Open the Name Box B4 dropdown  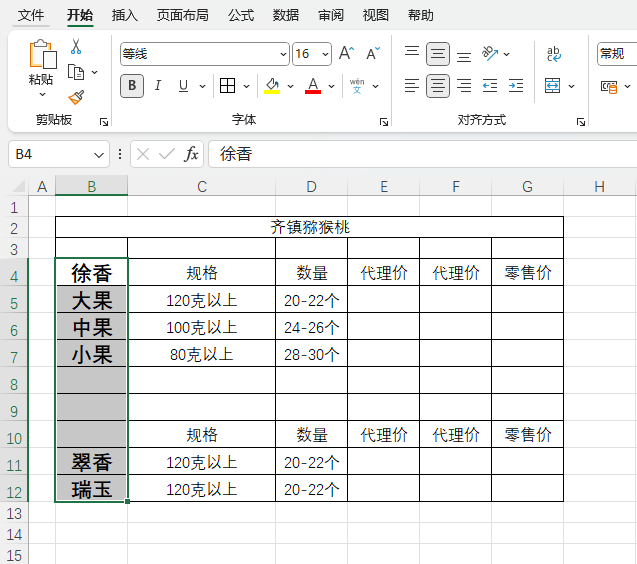coord(99,155)
